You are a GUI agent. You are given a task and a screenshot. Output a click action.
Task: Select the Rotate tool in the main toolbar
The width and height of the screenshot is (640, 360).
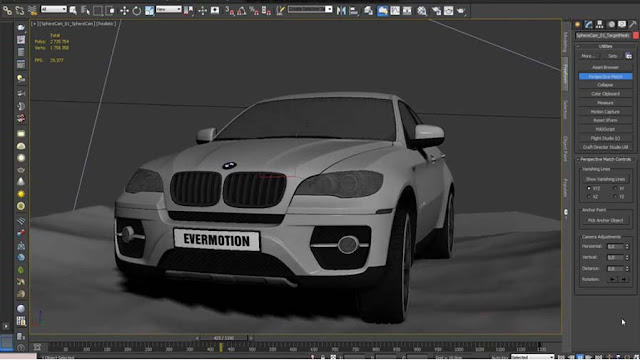tap(137, 11)
